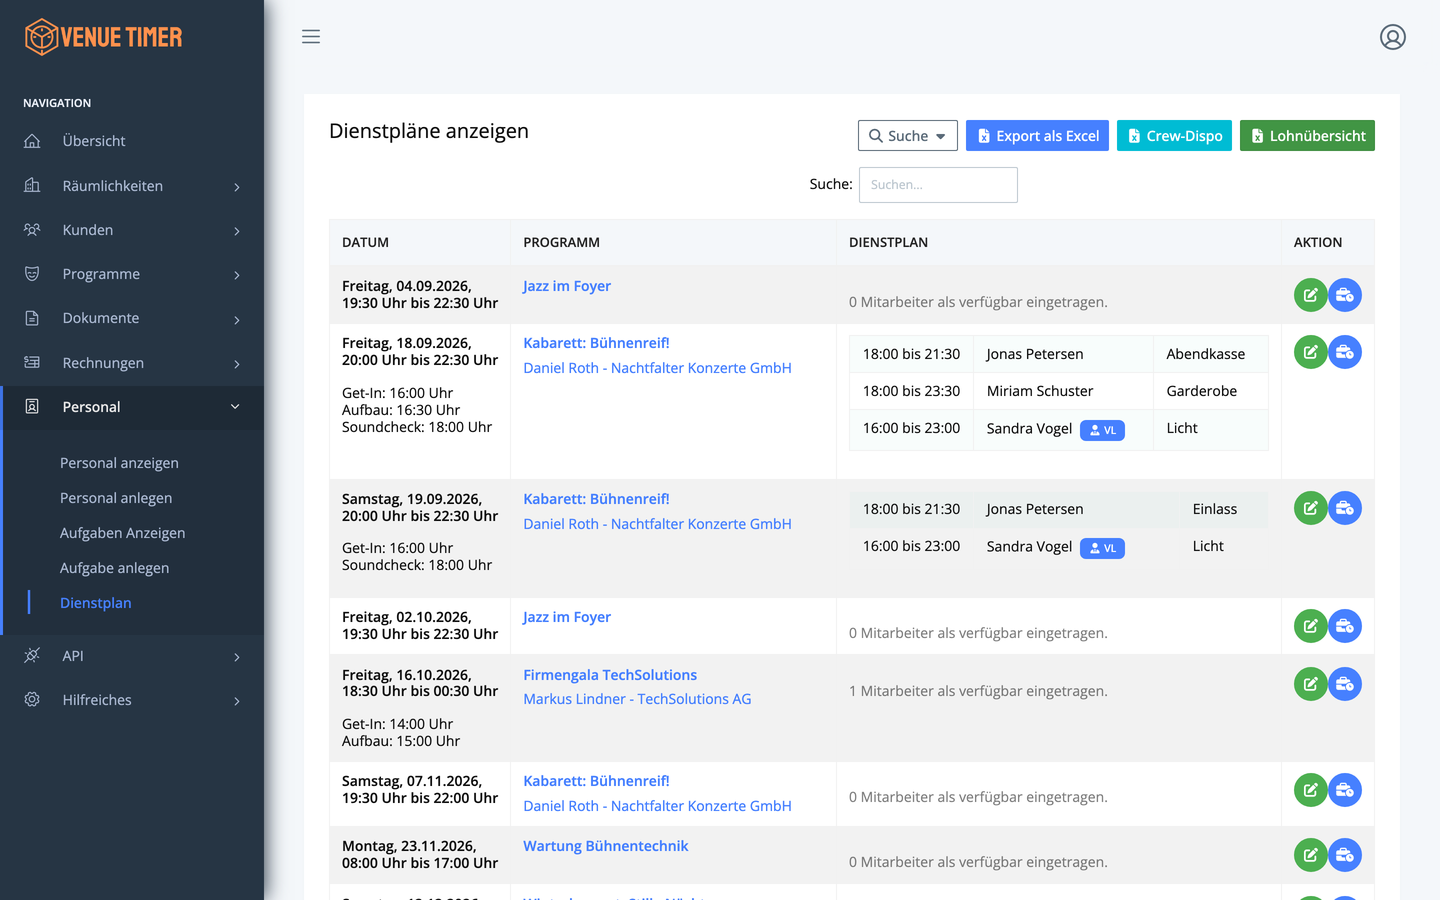Open the Suche dropdown button
The image size is (1440, 900).
tap(908, 136)
